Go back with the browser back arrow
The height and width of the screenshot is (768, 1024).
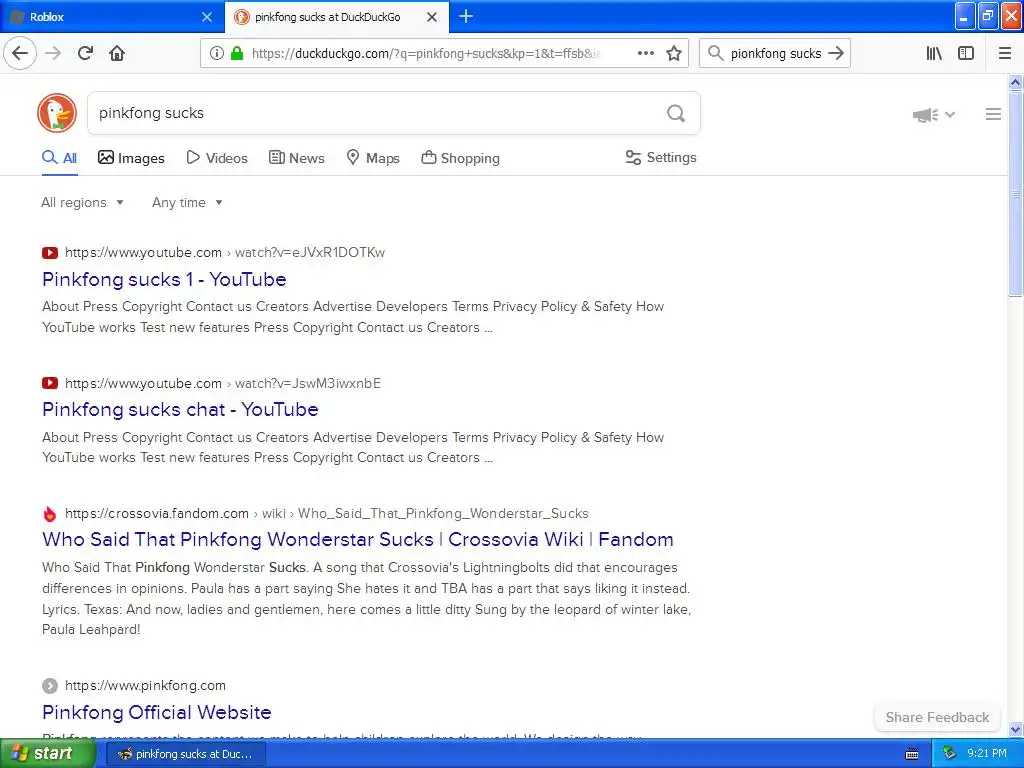[20, 53]
